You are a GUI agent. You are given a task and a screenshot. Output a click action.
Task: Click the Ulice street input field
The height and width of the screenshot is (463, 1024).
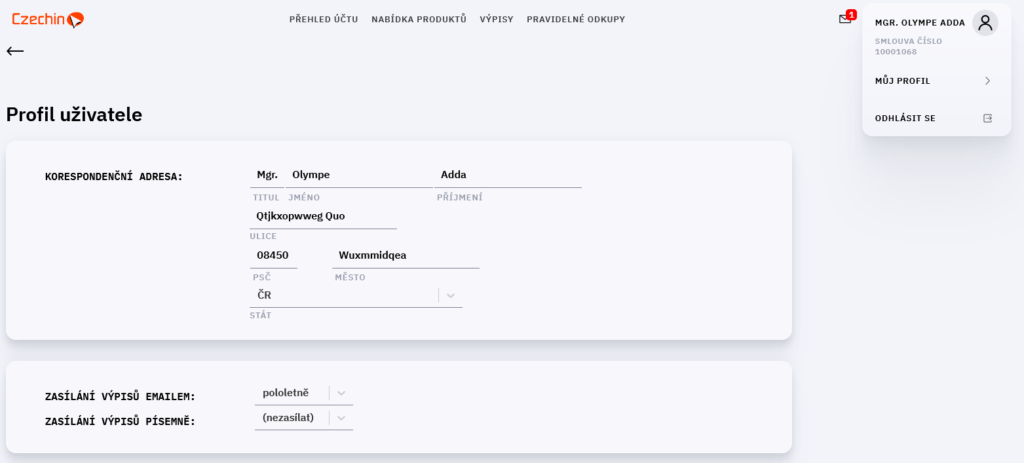(x=323, y=216)
